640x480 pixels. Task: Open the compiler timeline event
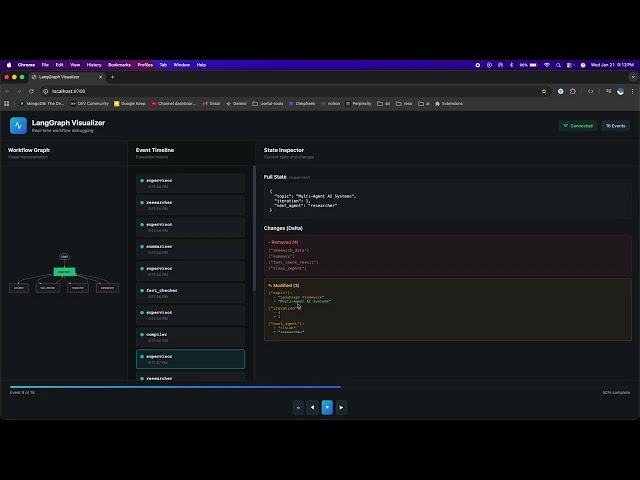click(x=190, y=337)
